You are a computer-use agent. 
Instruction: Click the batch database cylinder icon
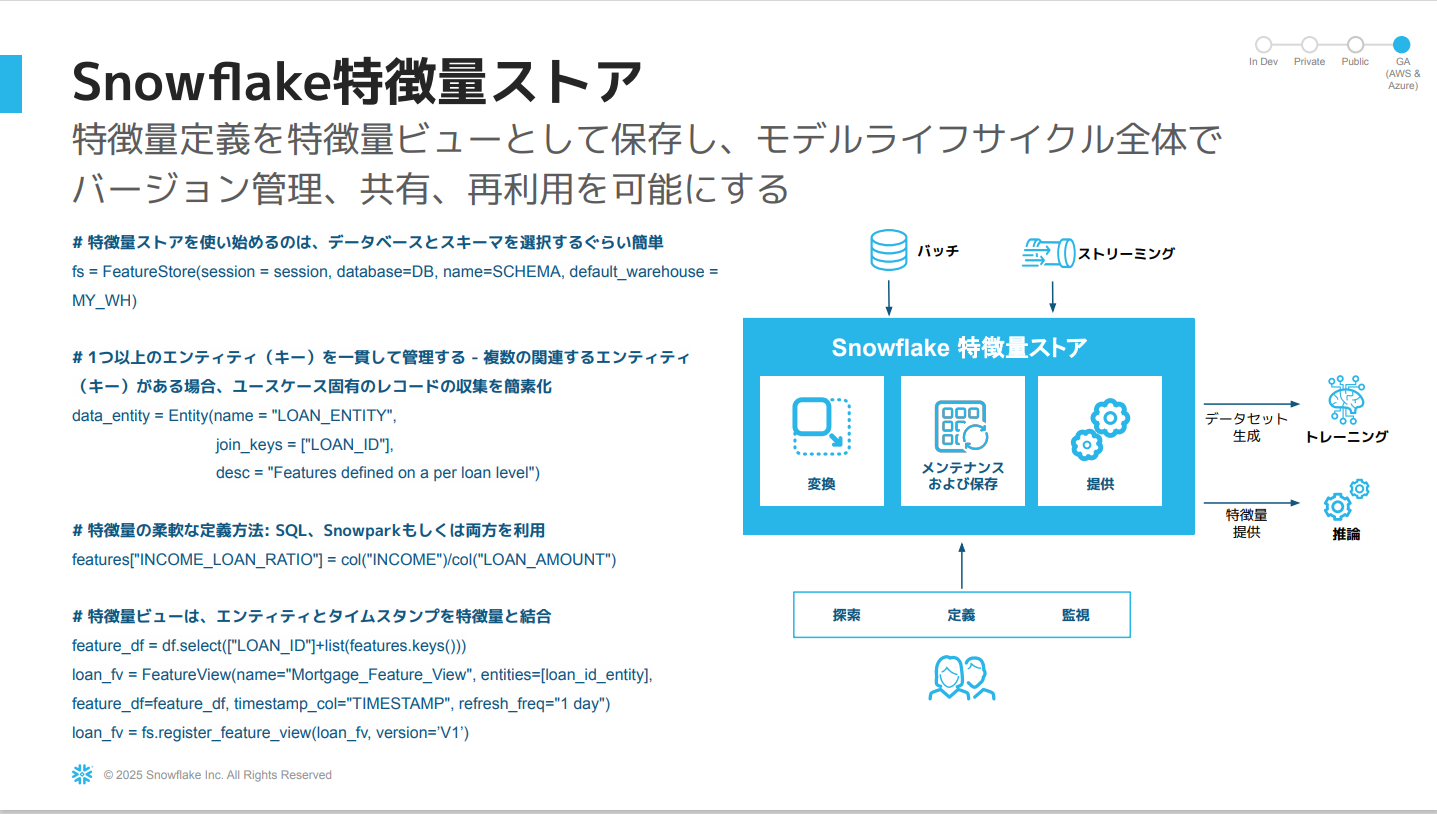click(x=889, y=251)
